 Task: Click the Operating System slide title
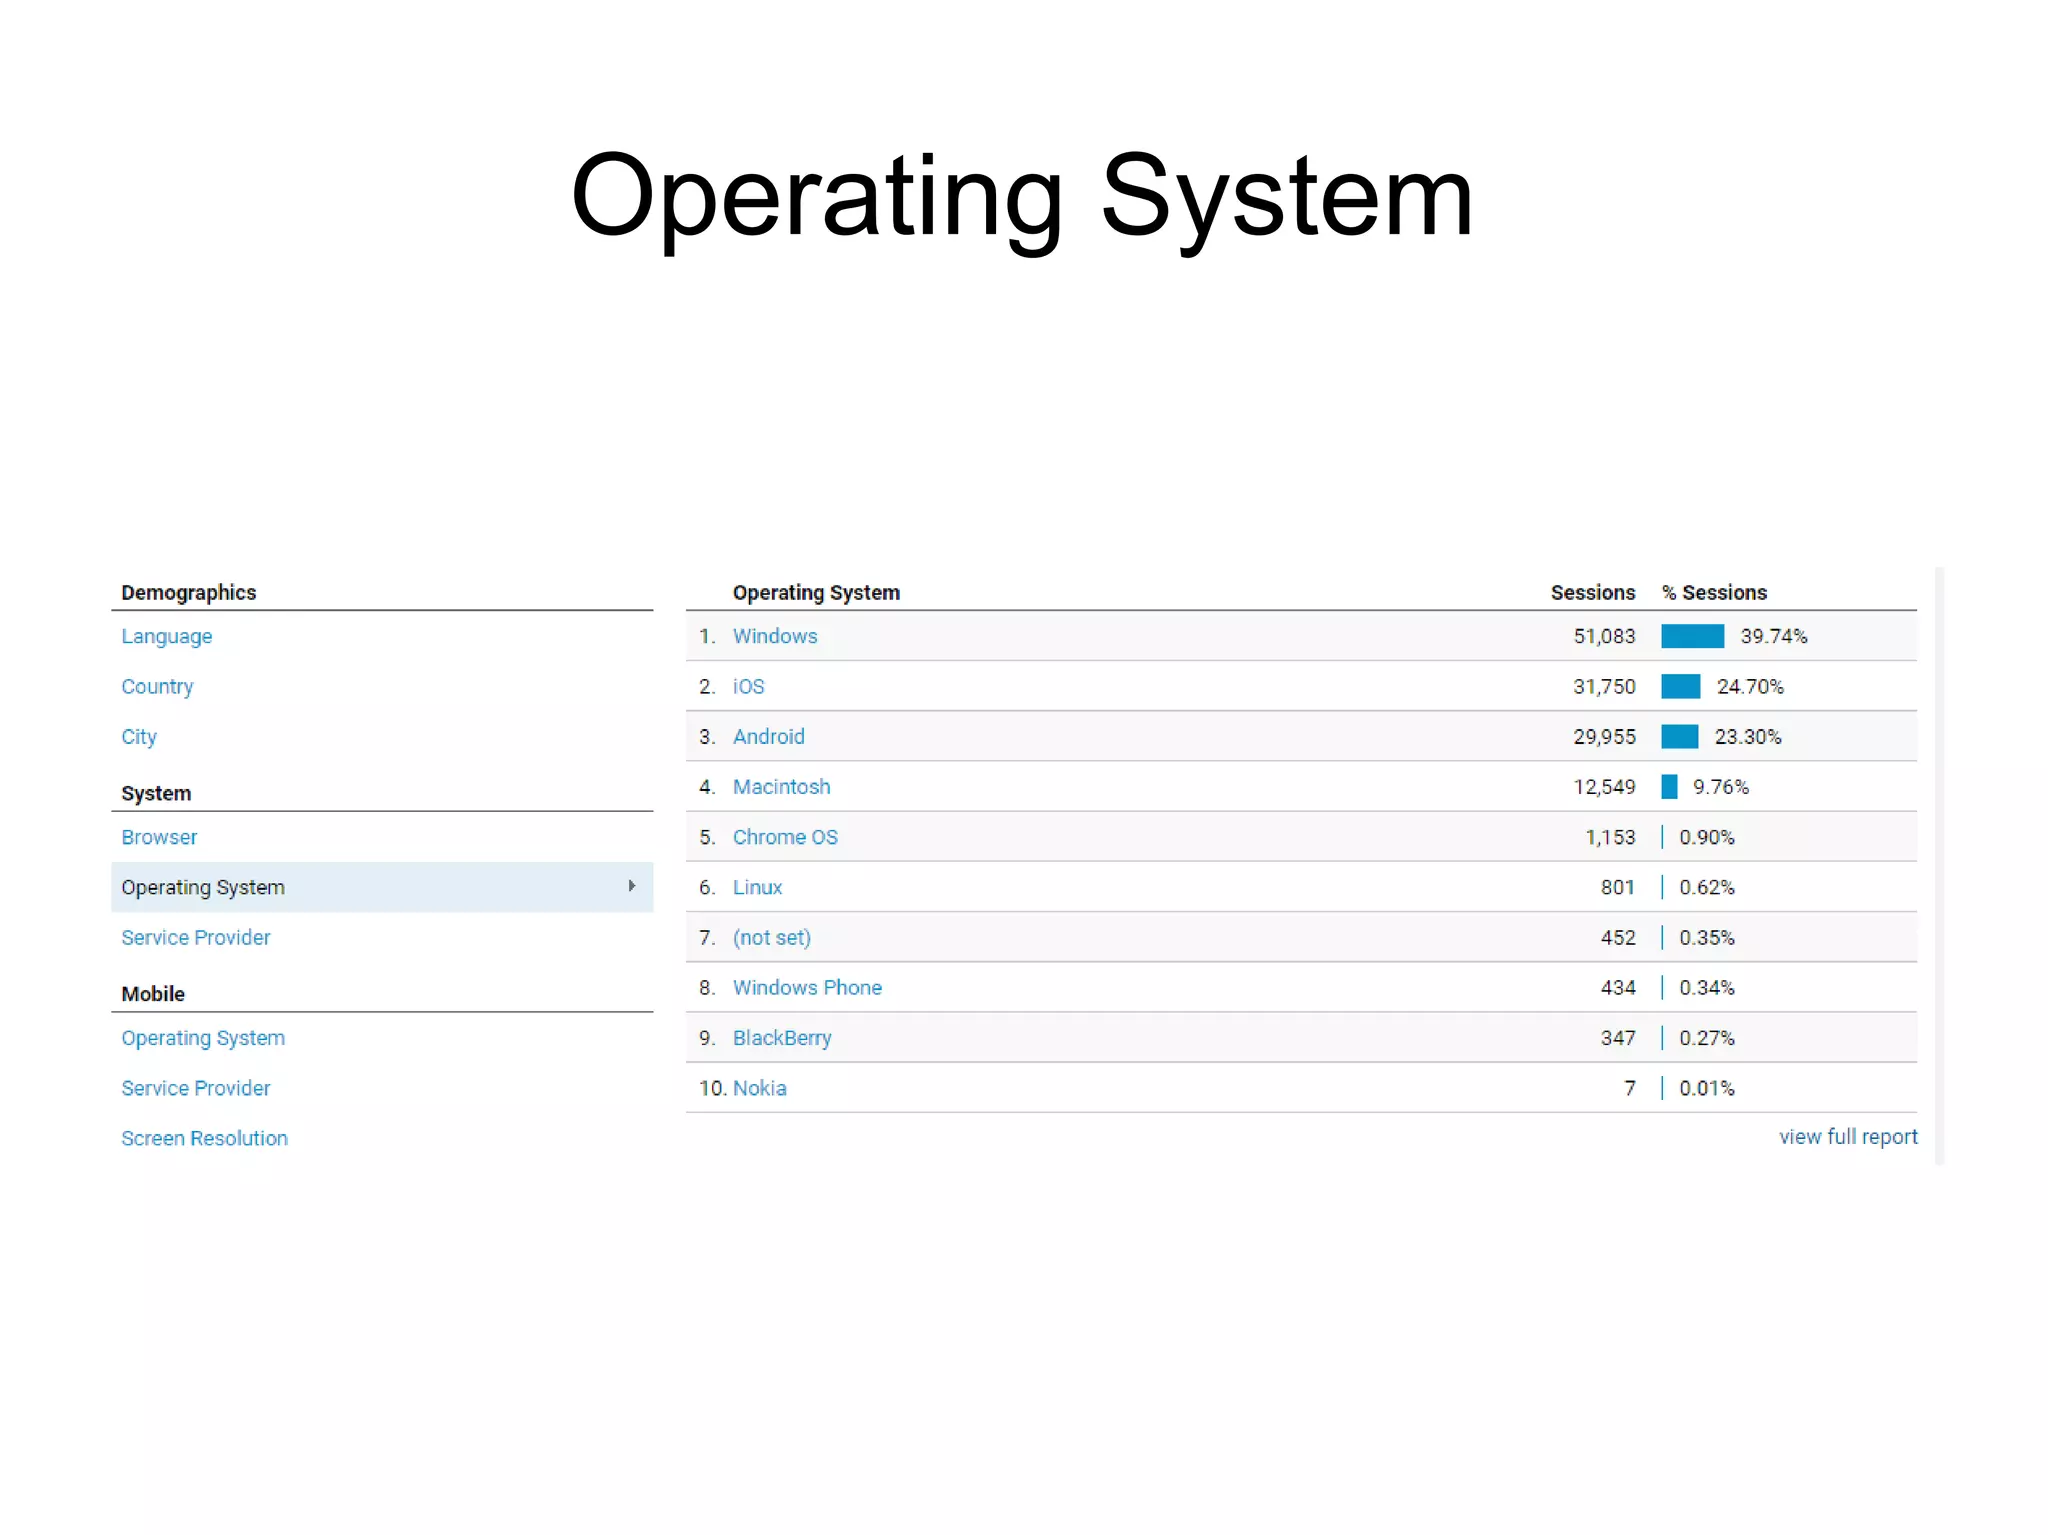(1022, 198)
